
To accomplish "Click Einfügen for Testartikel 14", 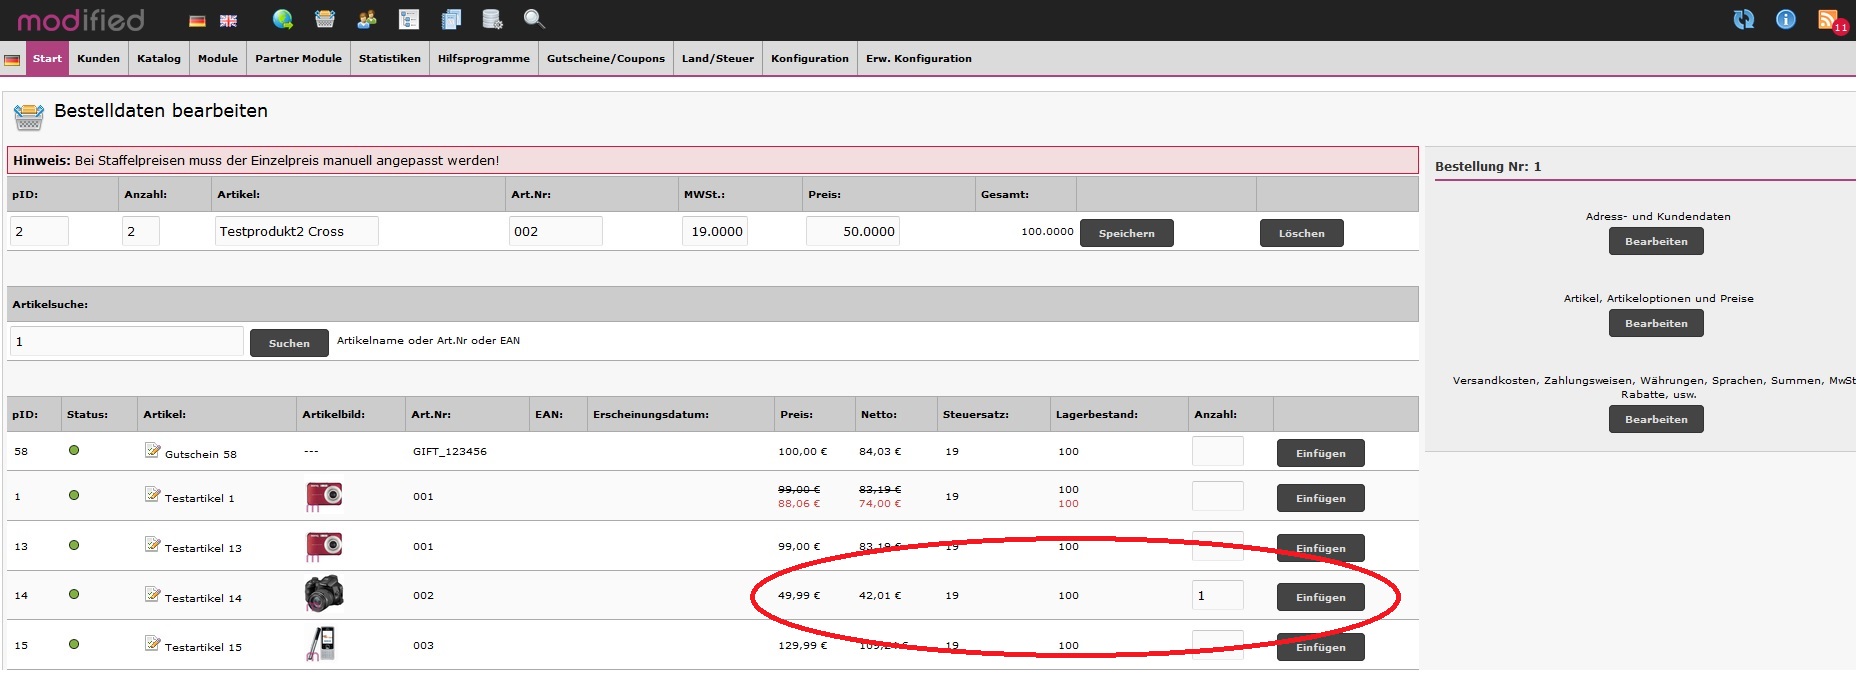I will [x=1320, y=597].
